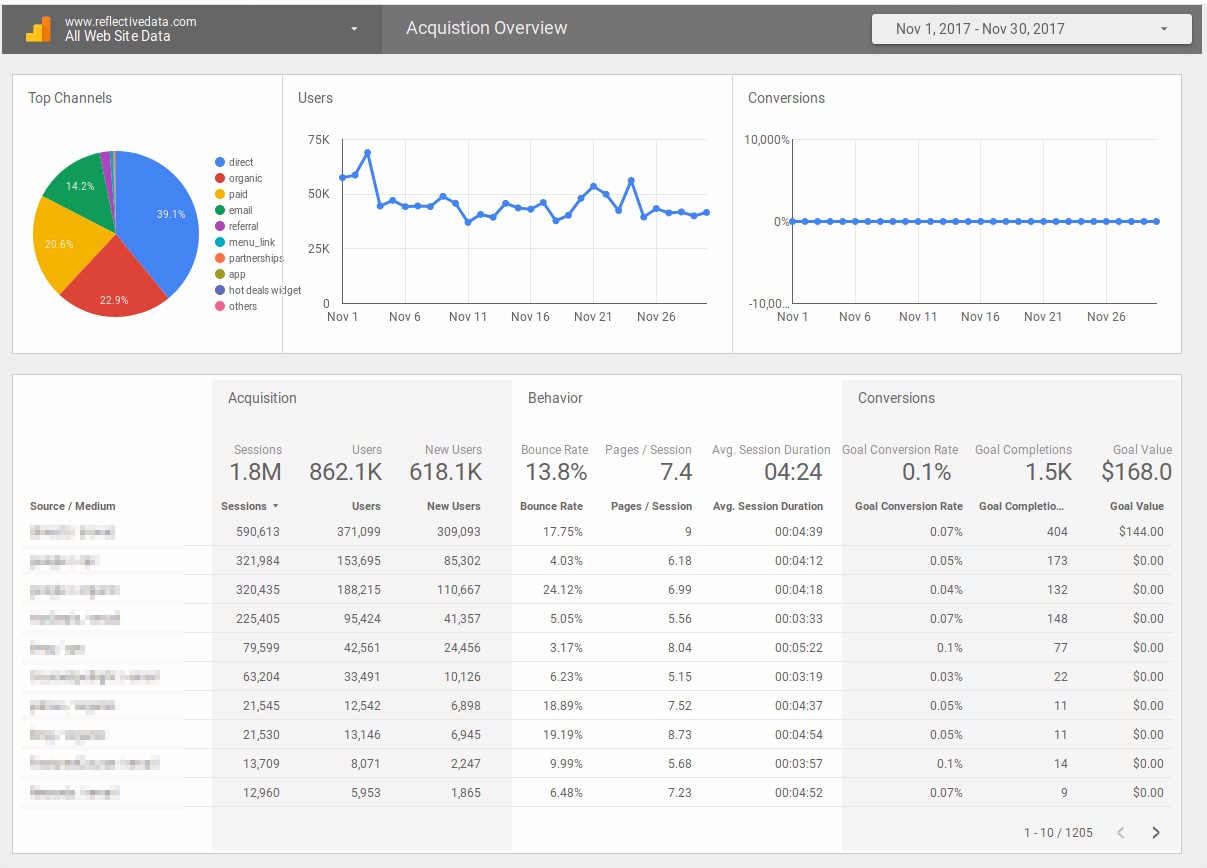Click the Users 862.1K scorecard
This screenshot has width=1207, height=868.
coord(346,463)
